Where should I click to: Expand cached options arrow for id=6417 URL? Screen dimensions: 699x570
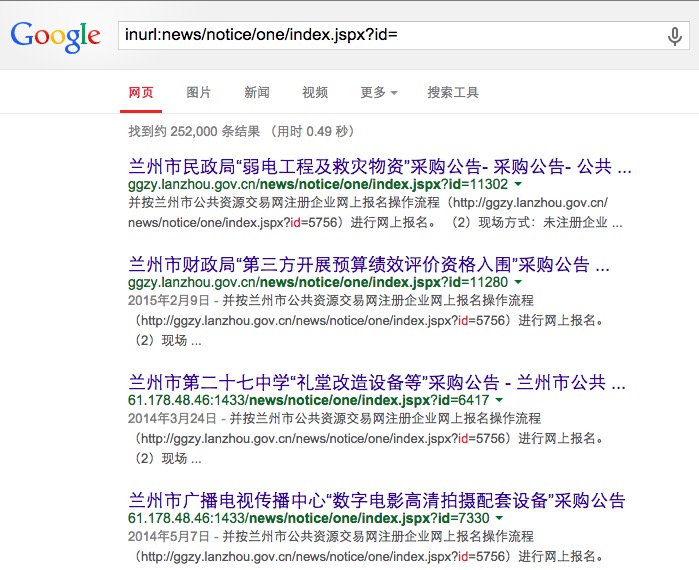pos(499,400)
